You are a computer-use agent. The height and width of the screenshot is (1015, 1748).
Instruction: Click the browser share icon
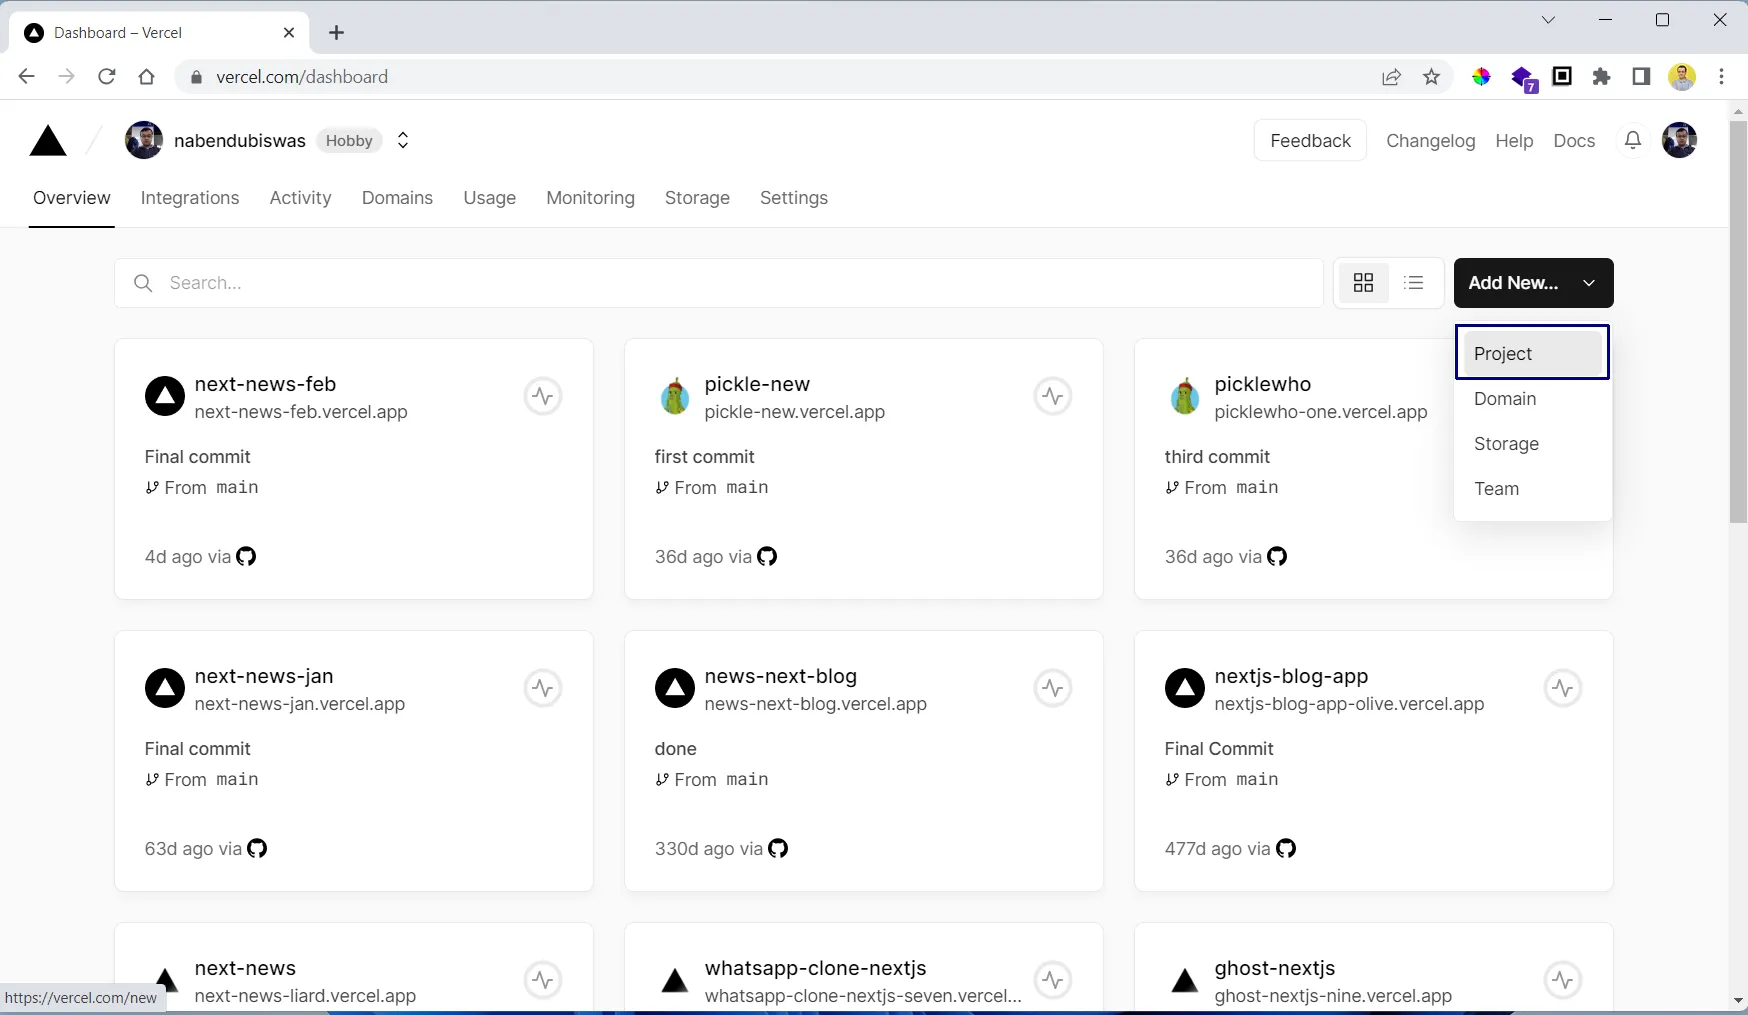coord(1391,77)
